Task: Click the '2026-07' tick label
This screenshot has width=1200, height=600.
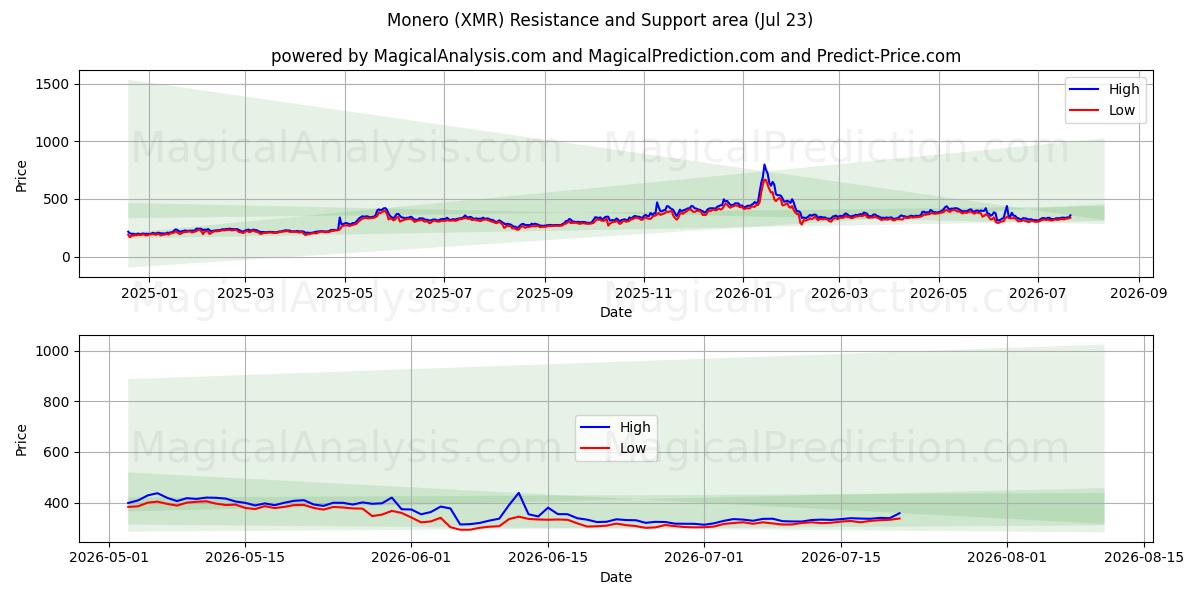Action: [x=1038, y=294]
